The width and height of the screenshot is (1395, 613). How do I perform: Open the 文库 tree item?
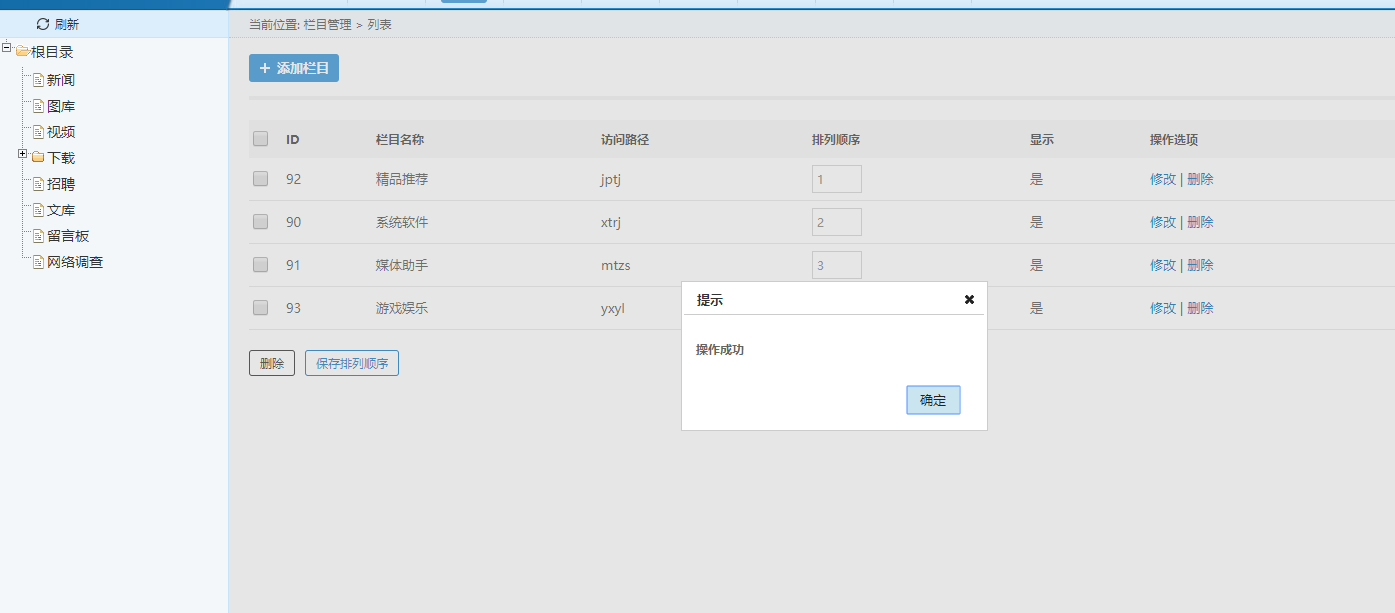tap(61, 210)
